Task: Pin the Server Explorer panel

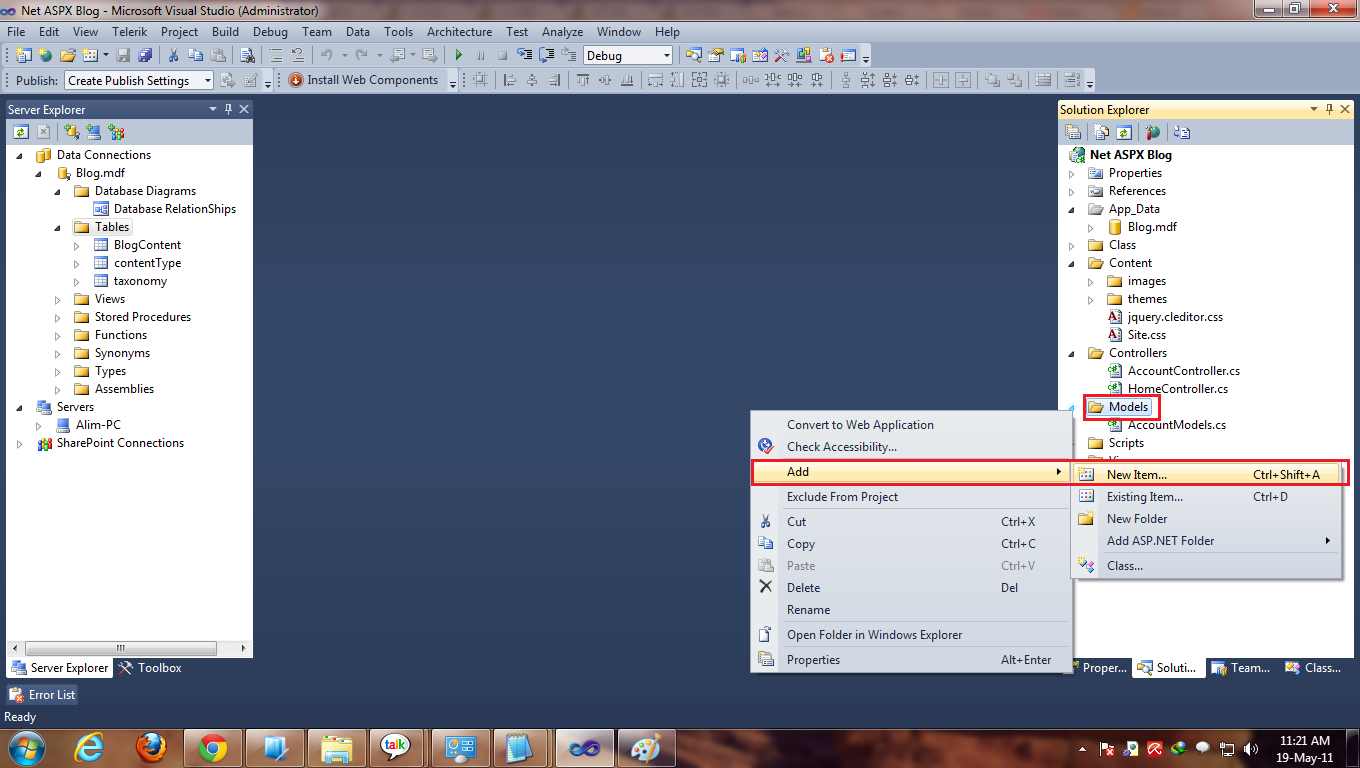Action: [228, 109]
